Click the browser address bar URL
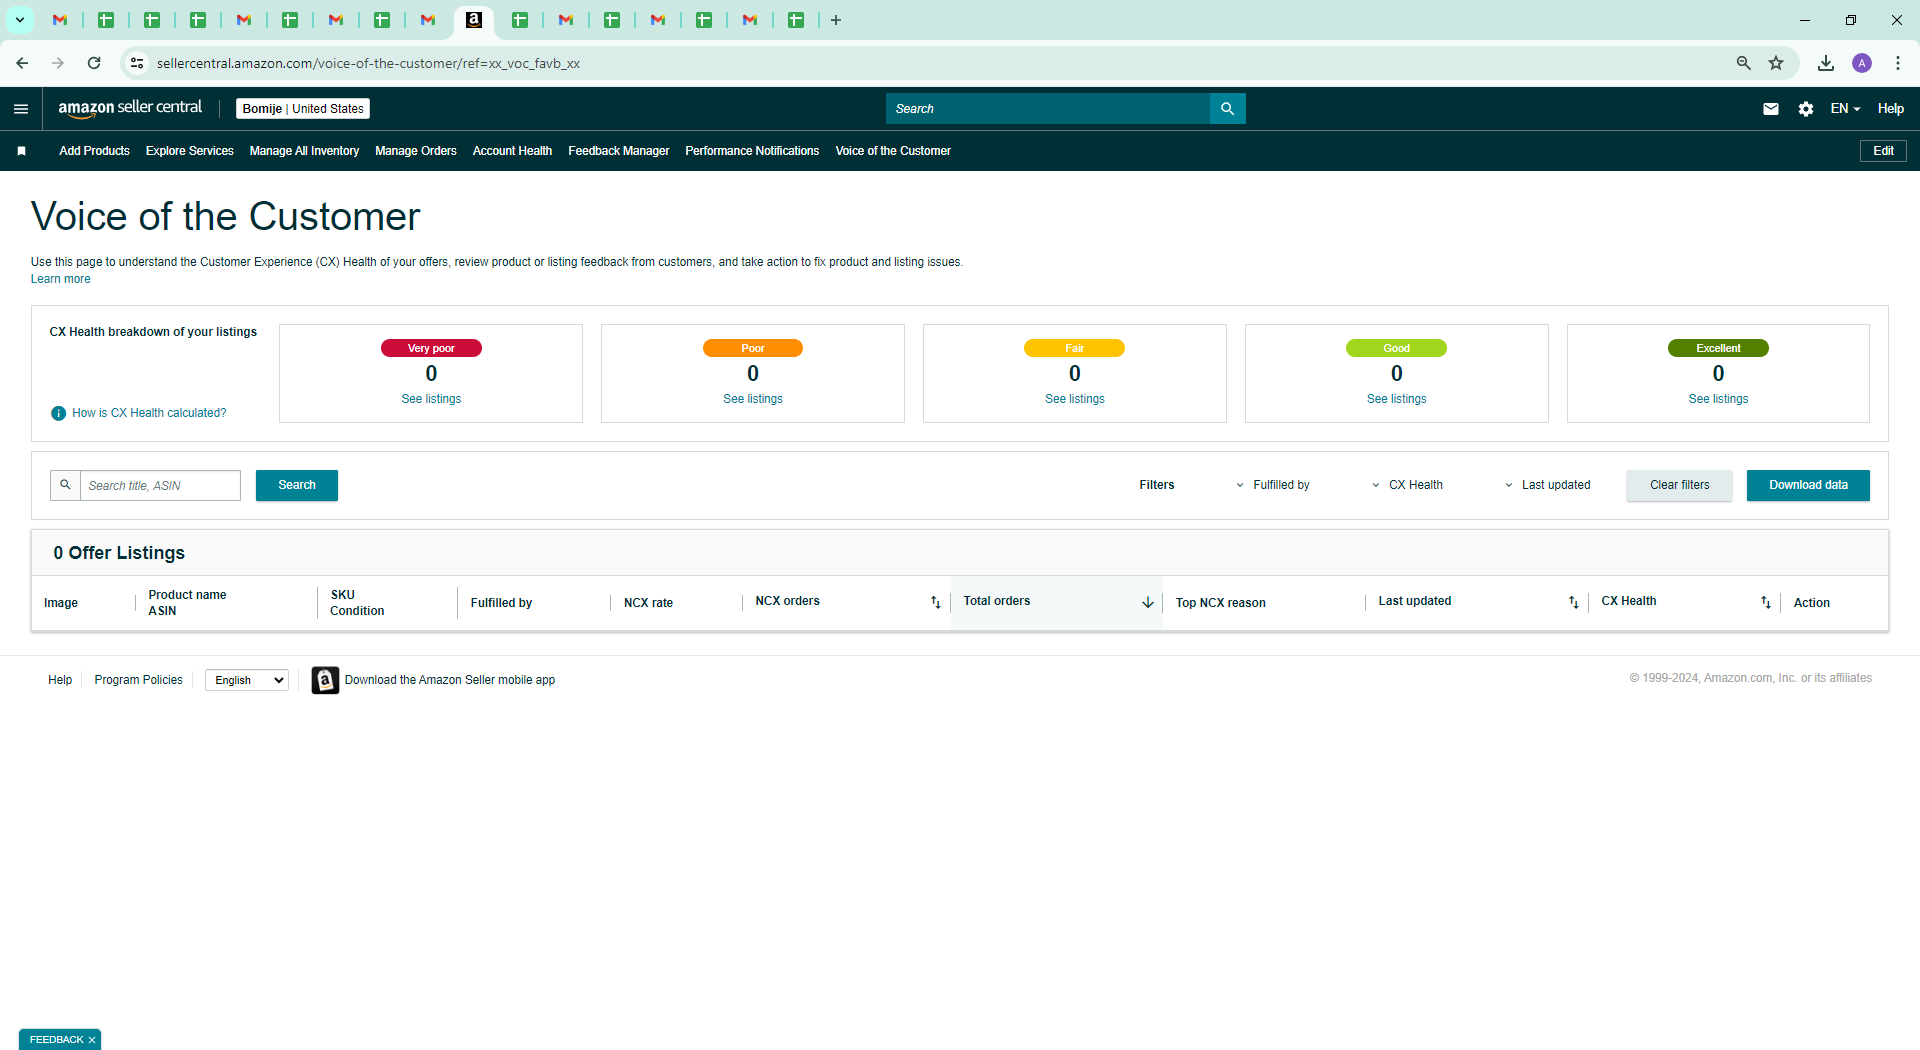 point(368,63)
